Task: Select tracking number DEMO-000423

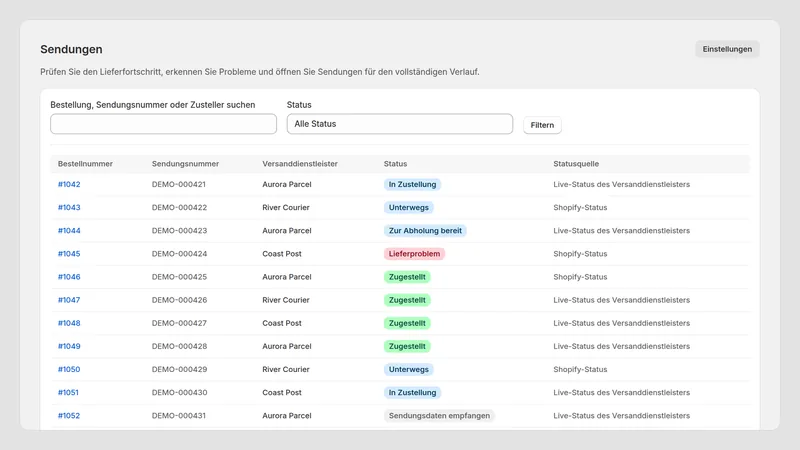Action: click(x=179, y=231)
